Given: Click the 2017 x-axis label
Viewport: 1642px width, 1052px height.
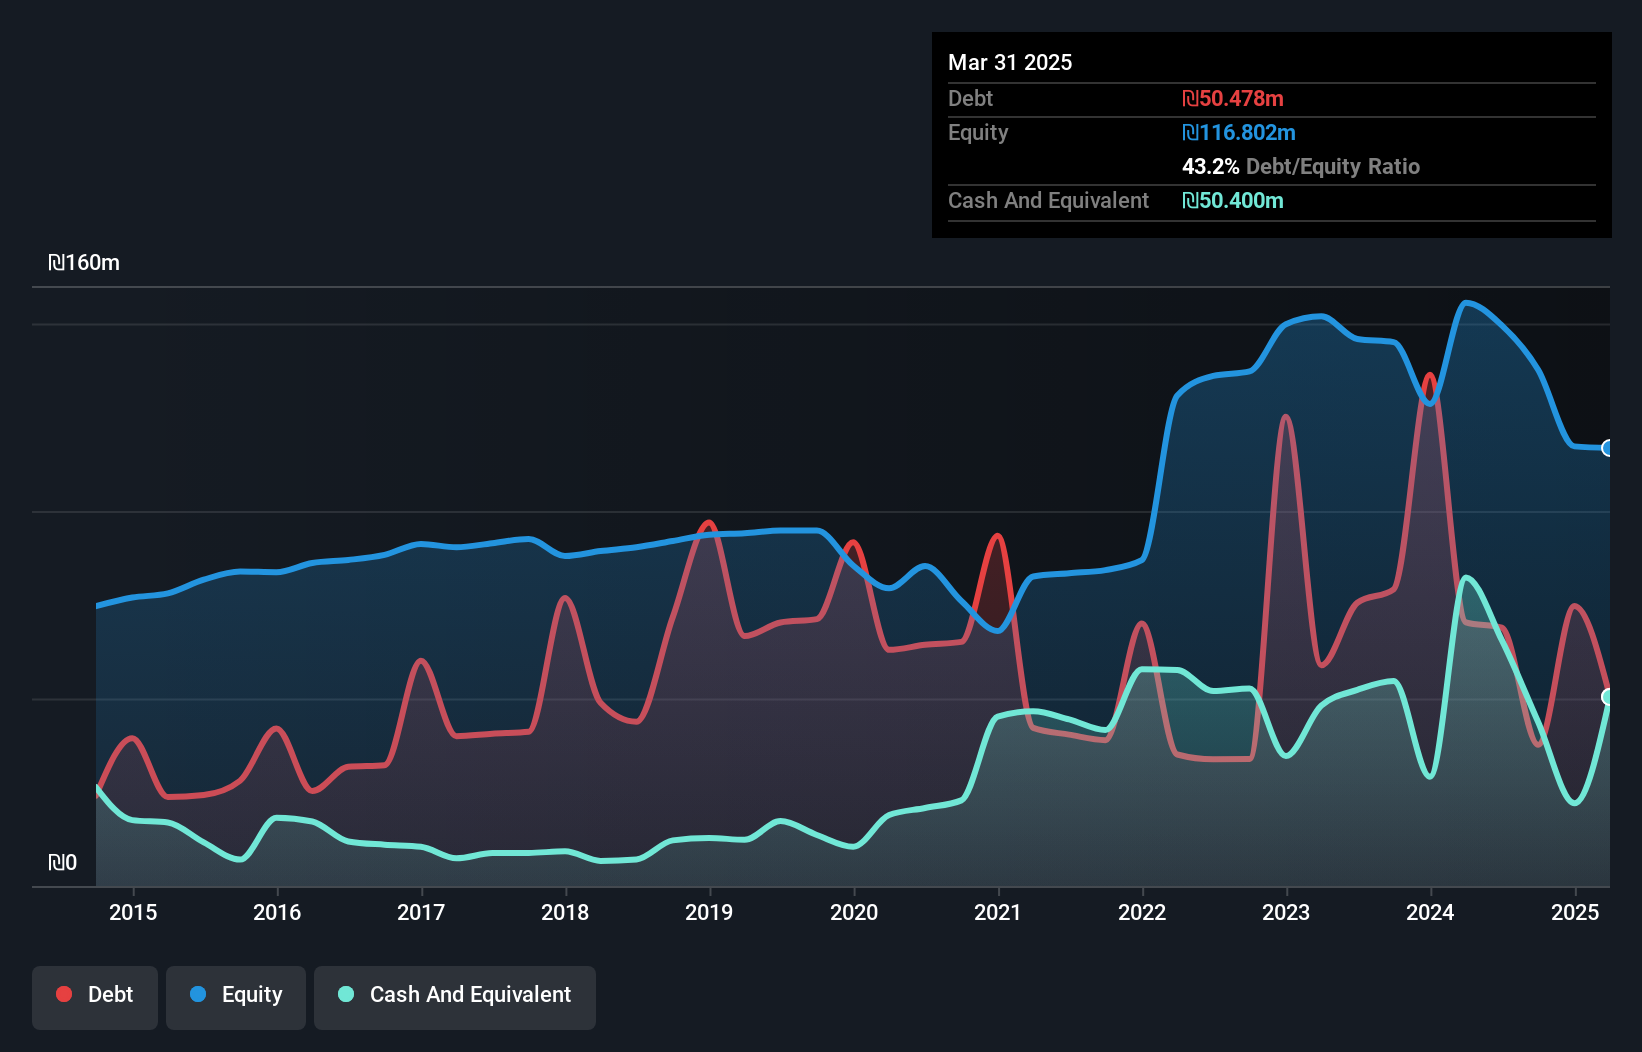Looking at the screenshot, I should point(421,912).
